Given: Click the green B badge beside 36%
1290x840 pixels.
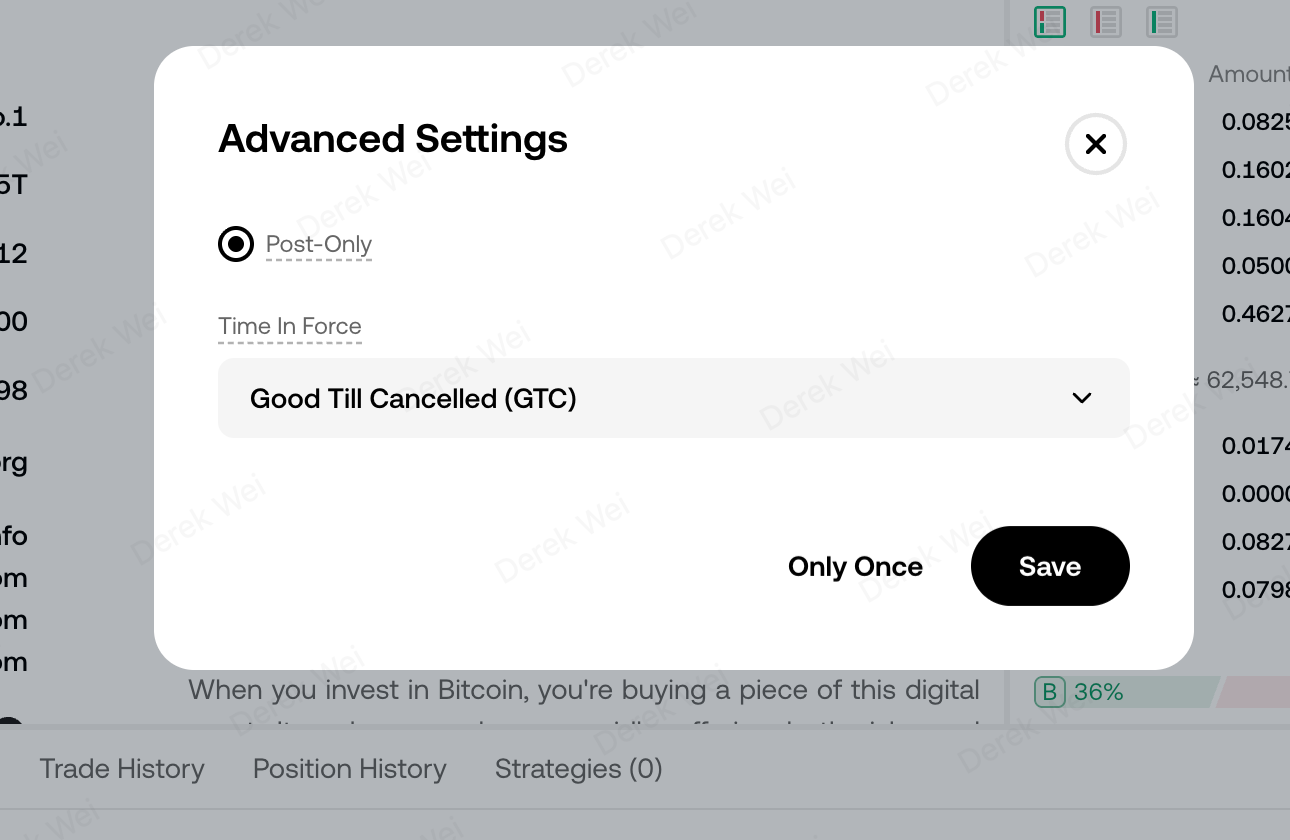Looking at the screenshot, I should [x=1049, y=692].
